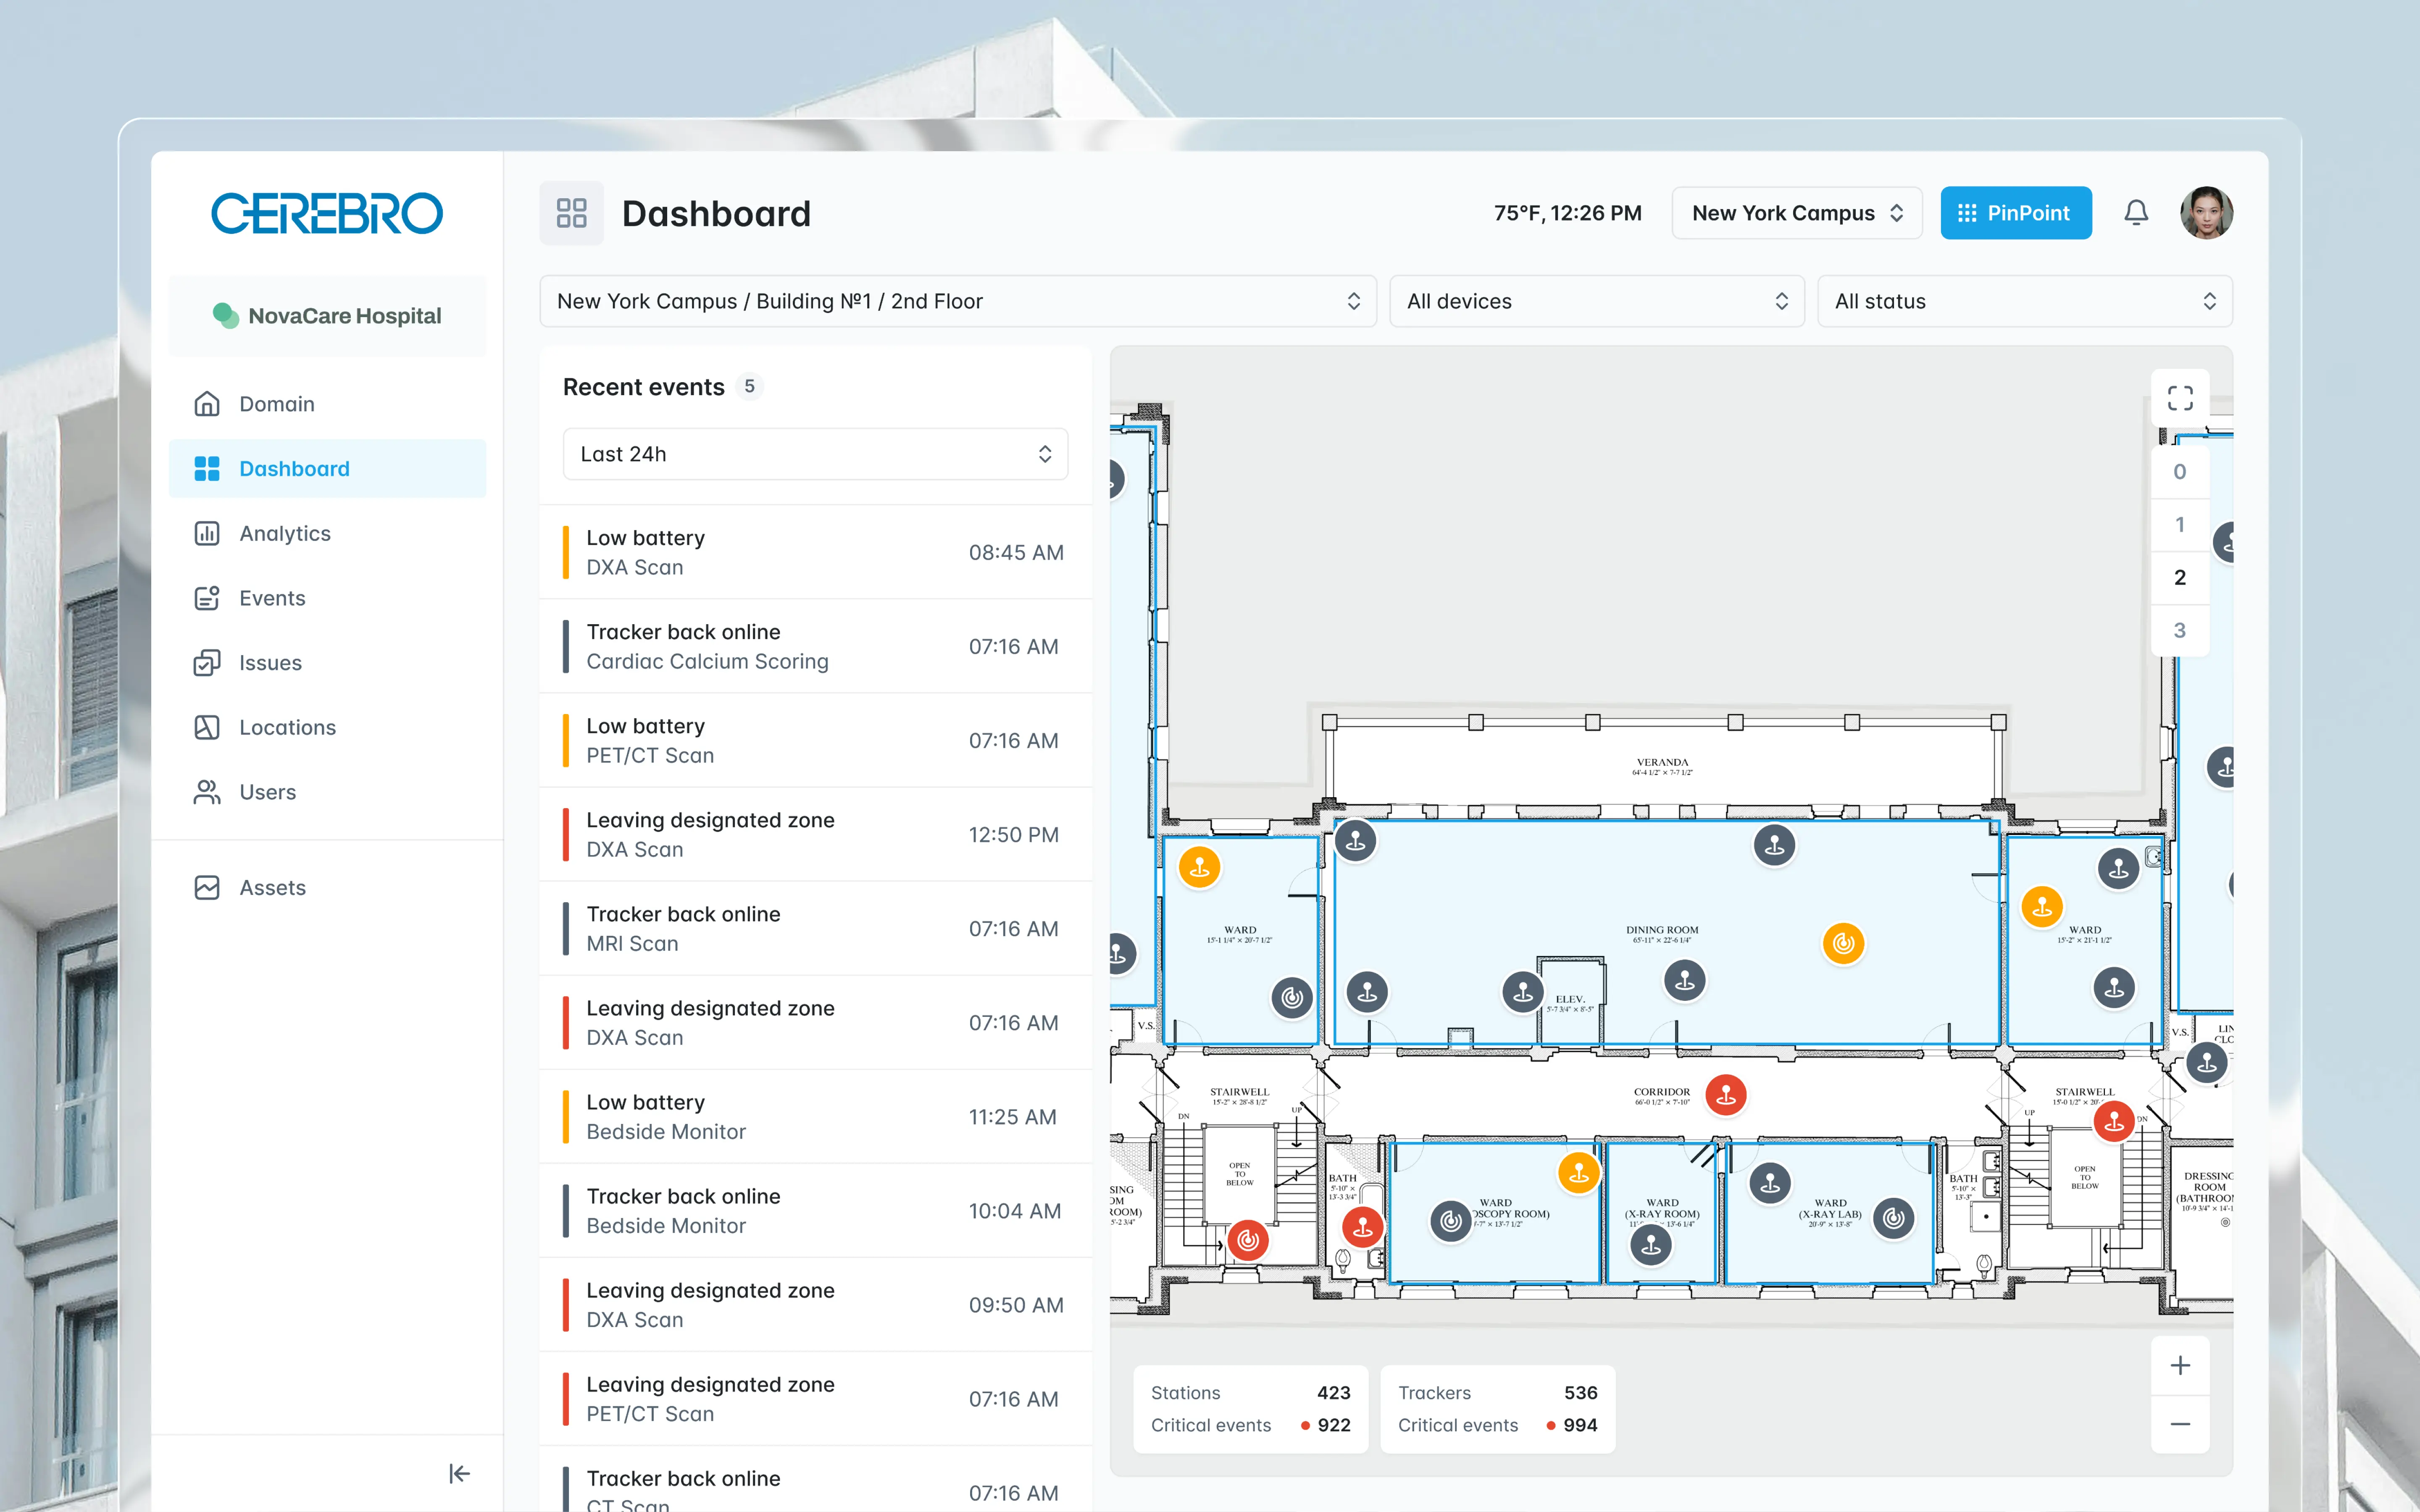This screenshot has width=2420, height=1512.
Task: Open the Low battery Bedside Monitor event
Action: (x=815, y=1117)
